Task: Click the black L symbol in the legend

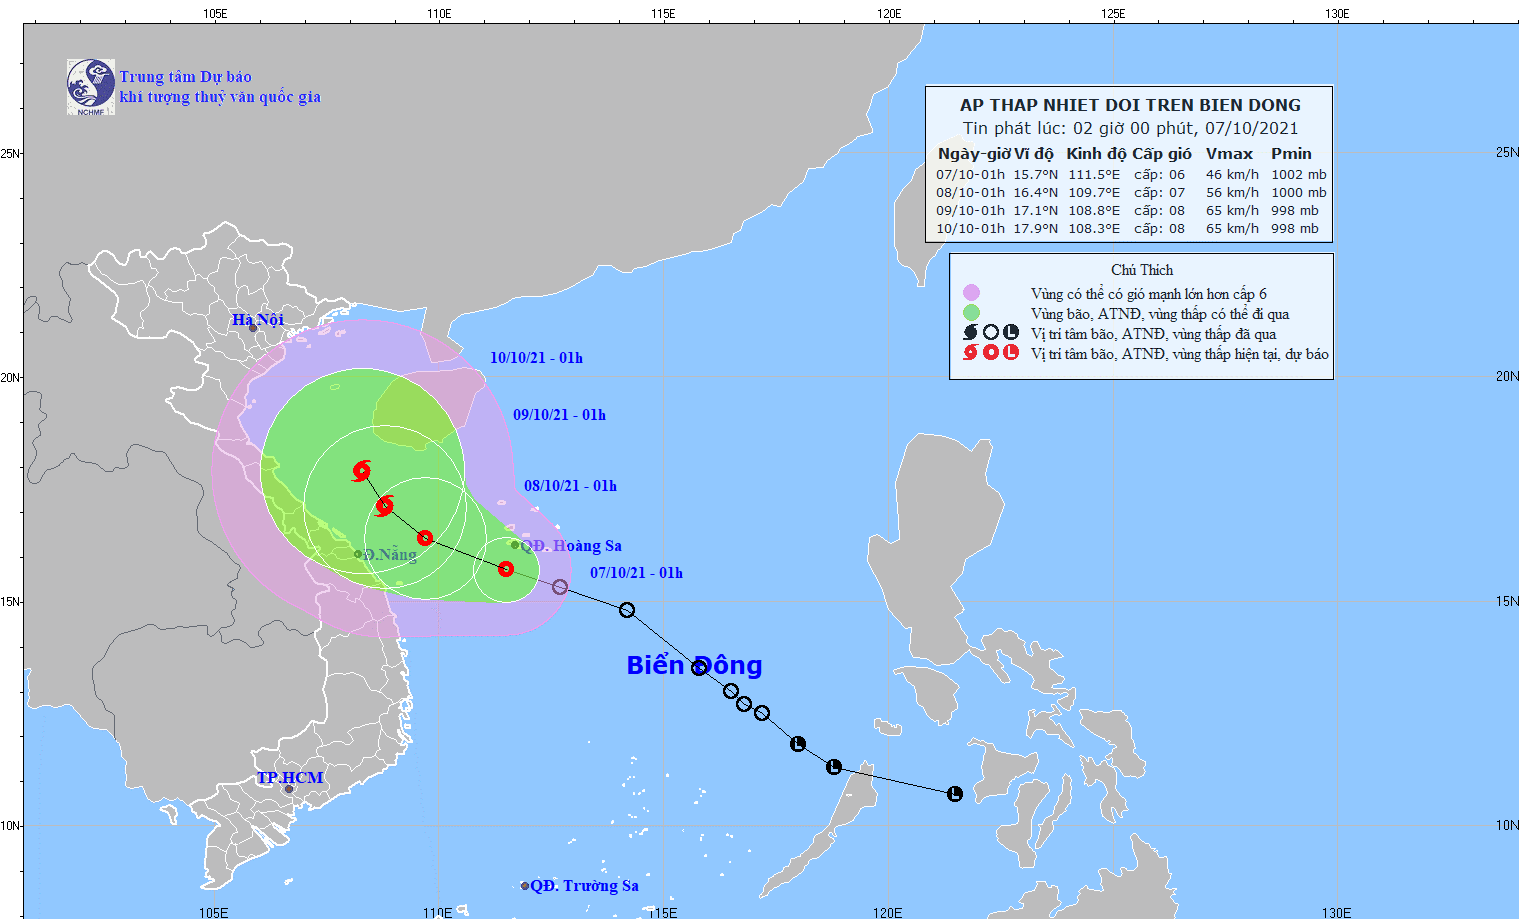Action: tap(1011, 333)
